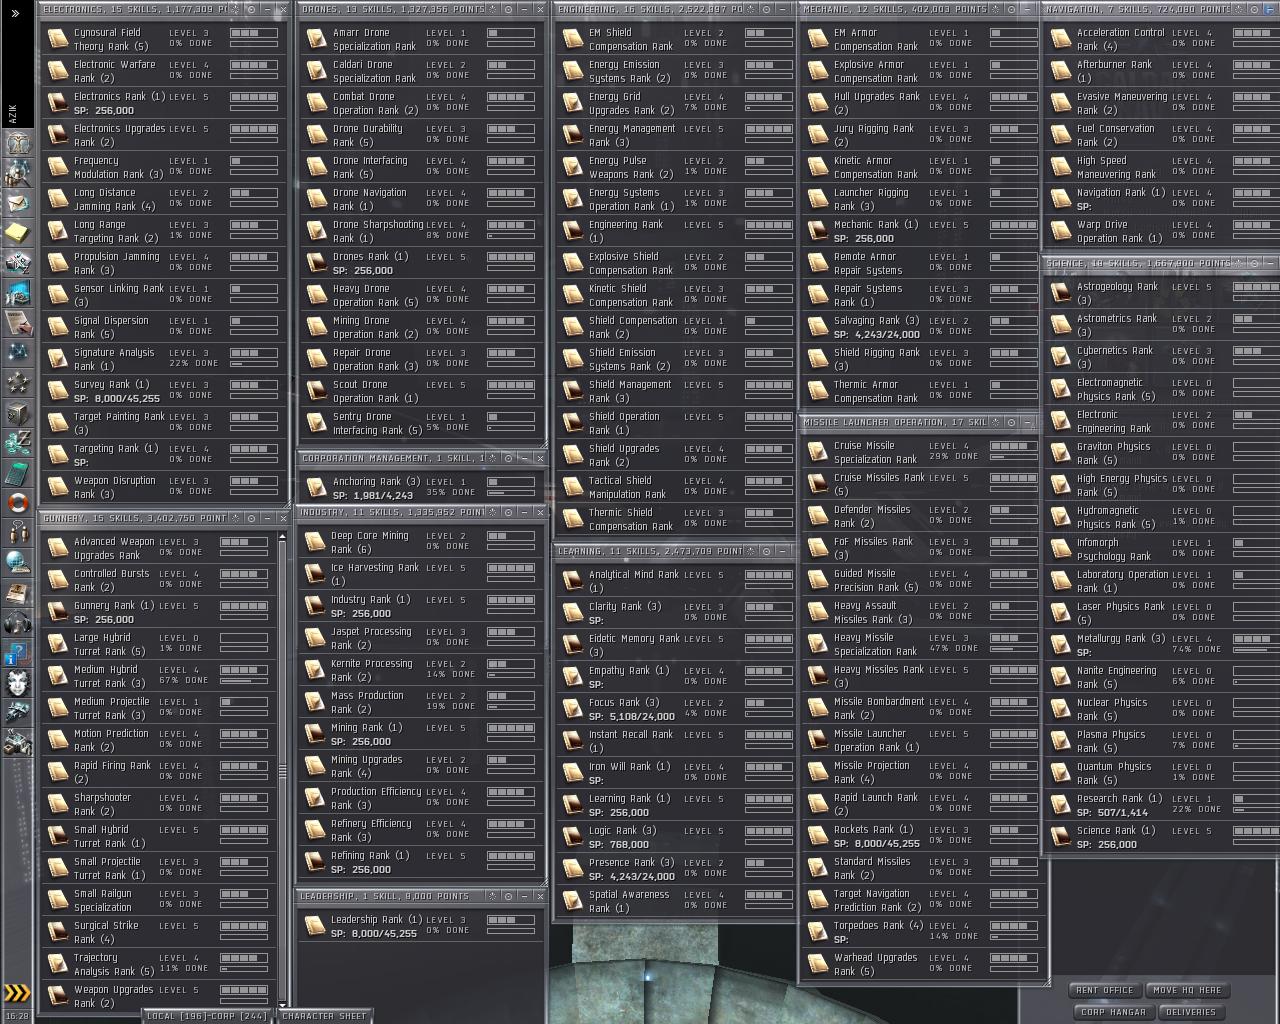This screenshot has height=1024, width=1280.
Task: Select Cruise Missile Specialization skill row
Action: (x=922, y=452)
